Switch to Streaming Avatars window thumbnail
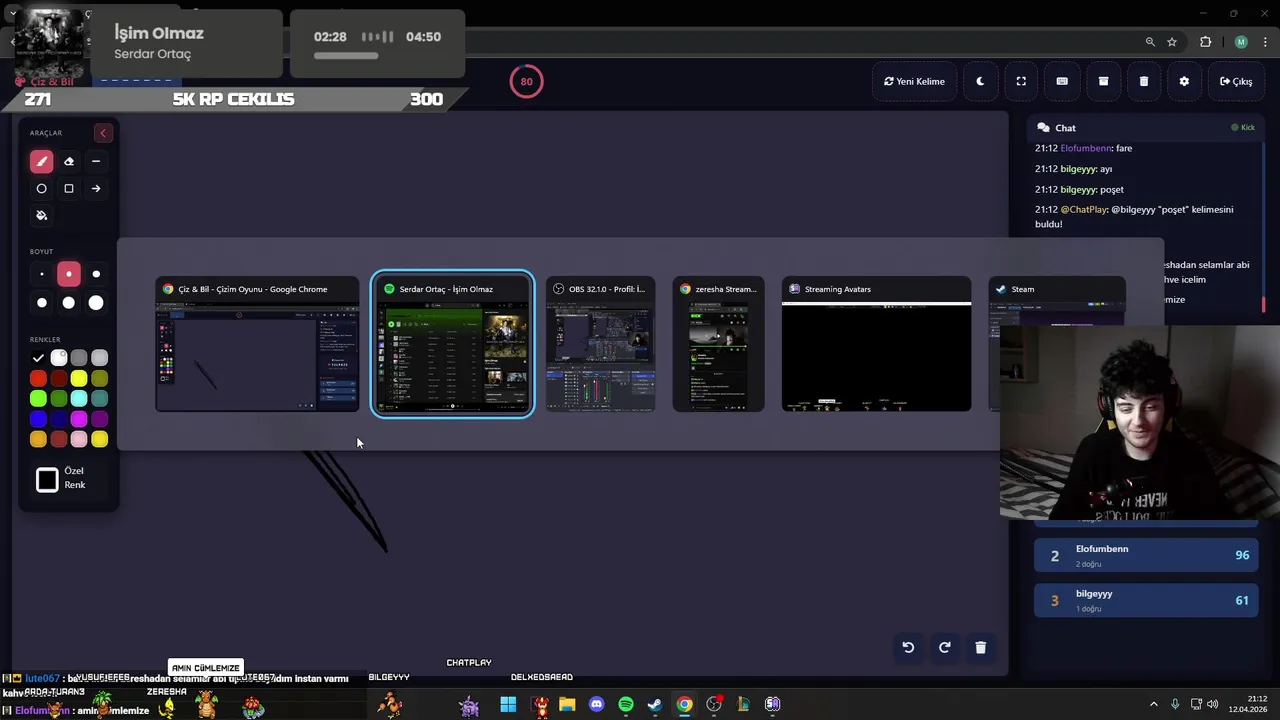Image resolution: width=1280 pixels, height=720 pixels. (876, 345)
